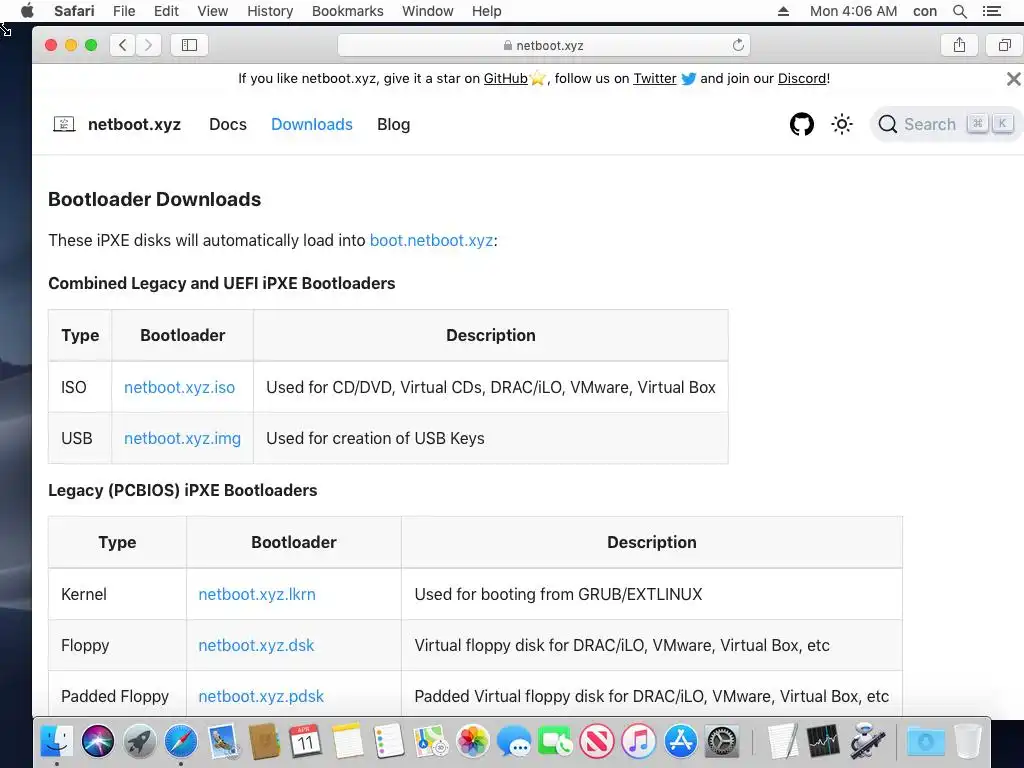Click the 'con' user name in menu bar
The width and height of the screenshot is (1024, 768).
pos(925,11)
